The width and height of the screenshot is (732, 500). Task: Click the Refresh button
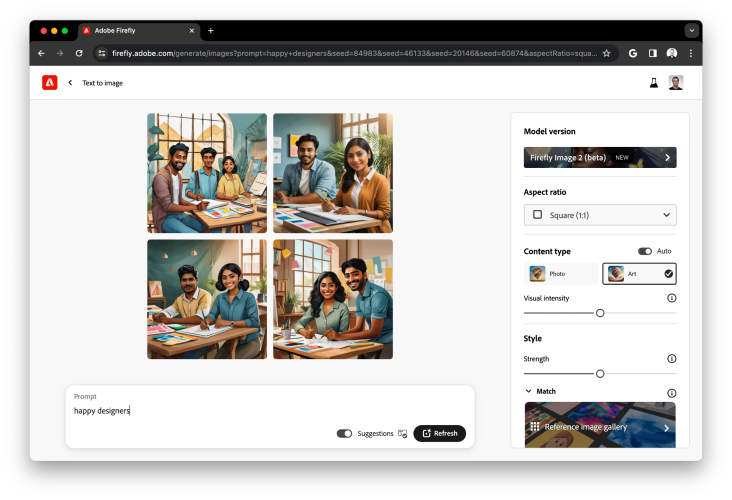pos(439,434)
